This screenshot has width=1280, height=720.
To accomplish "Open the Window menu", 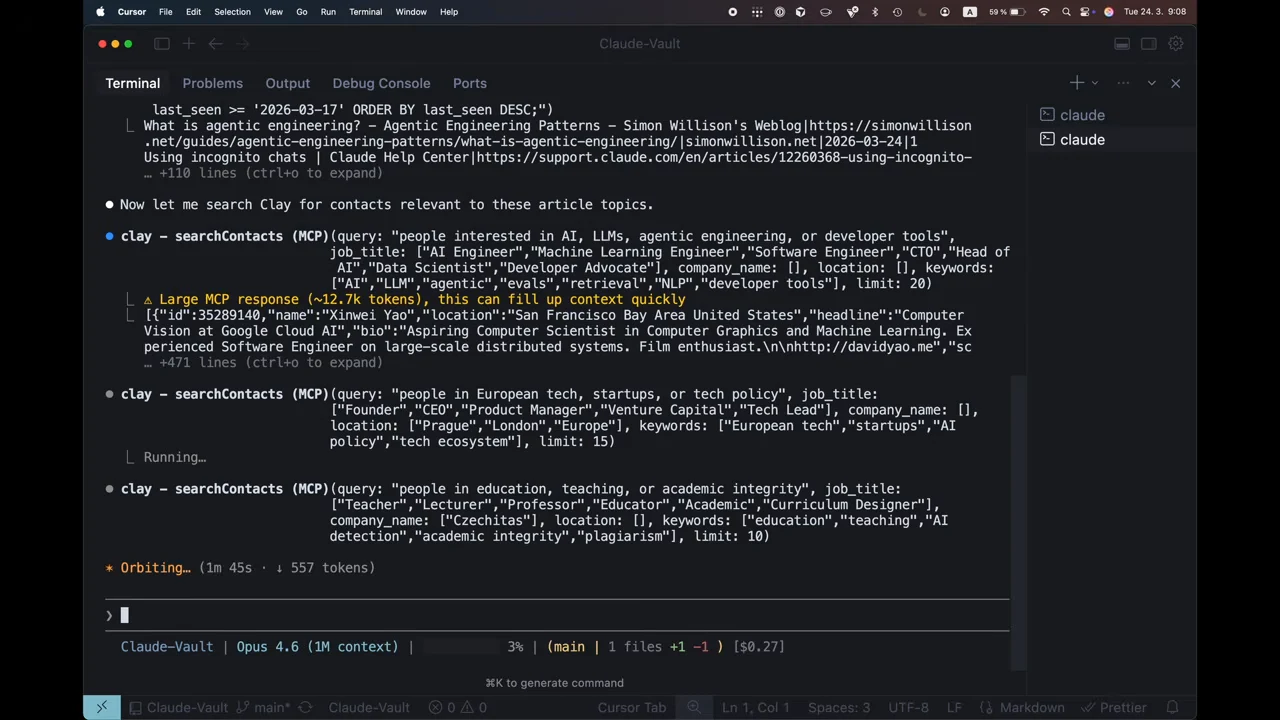I will click(411, 12).
